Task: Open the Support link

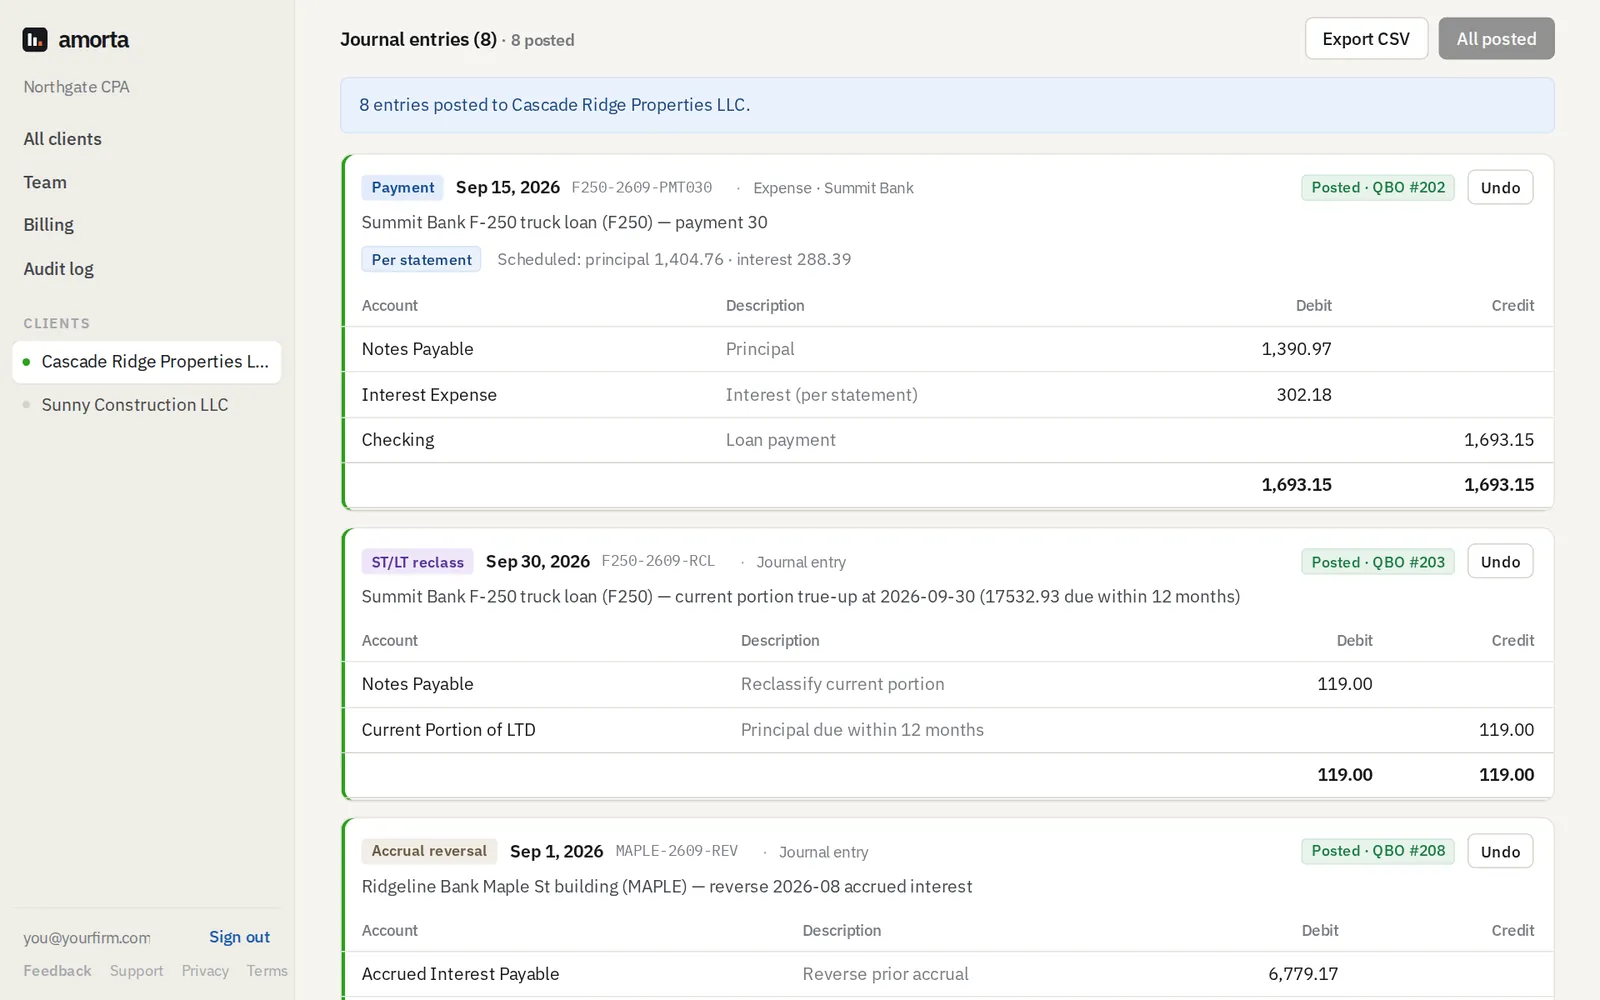Action: tap(136, 971)
